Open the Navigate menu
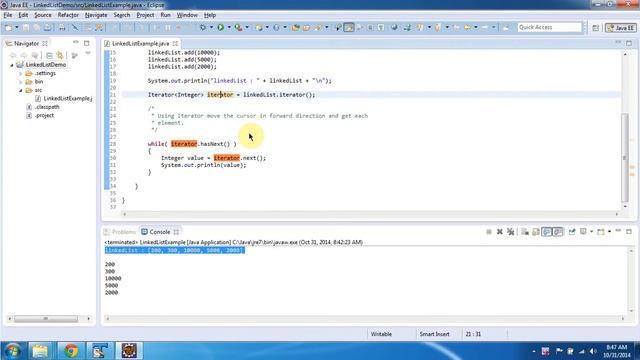Viewport: 640px width, 360px height. pyautogui.click(x=96, y=15)
